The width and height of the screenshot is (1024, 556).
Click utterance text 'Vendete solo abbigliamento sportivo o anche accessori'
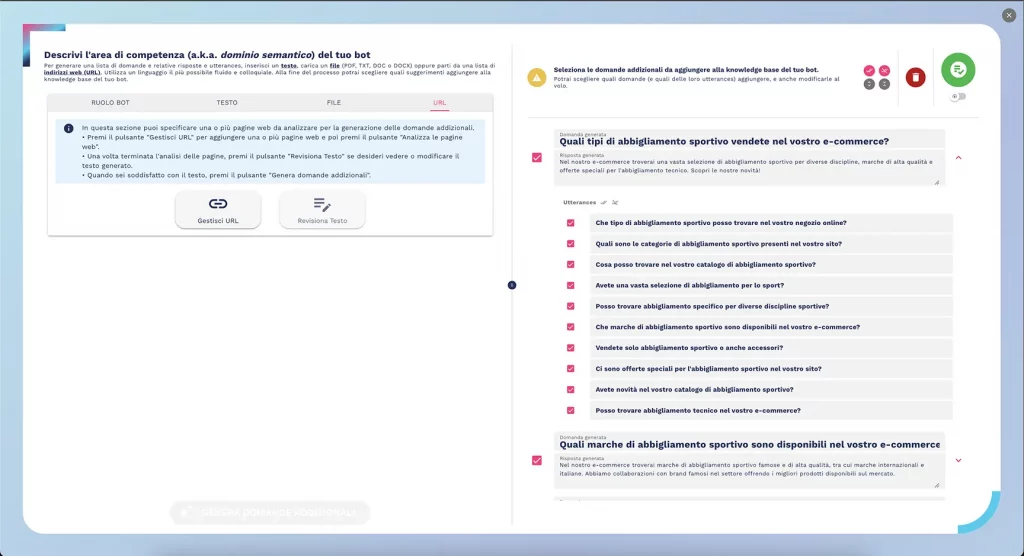pos(689,348)
